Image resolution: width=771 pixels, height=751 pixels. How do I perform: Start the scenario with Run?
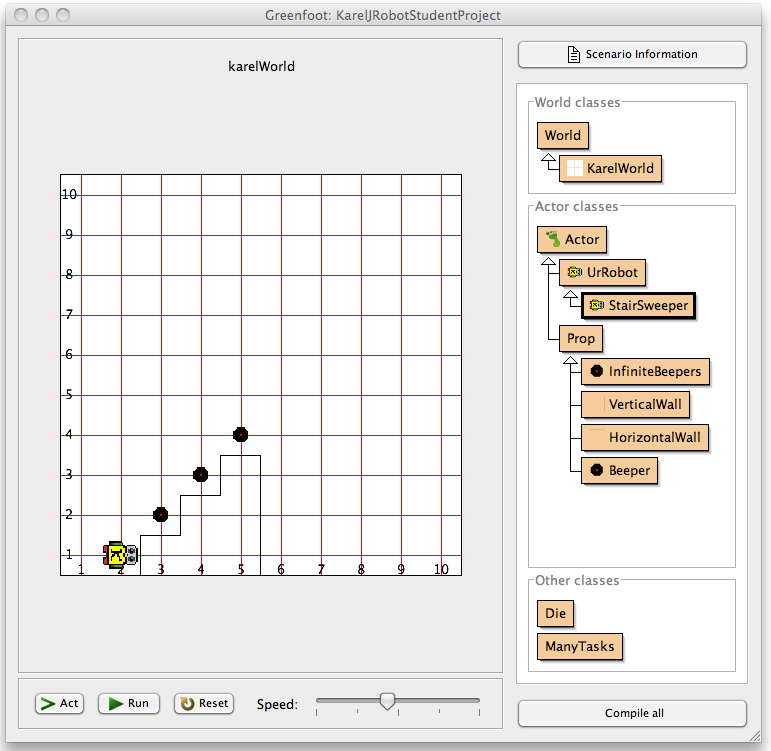tap(128, 703)
